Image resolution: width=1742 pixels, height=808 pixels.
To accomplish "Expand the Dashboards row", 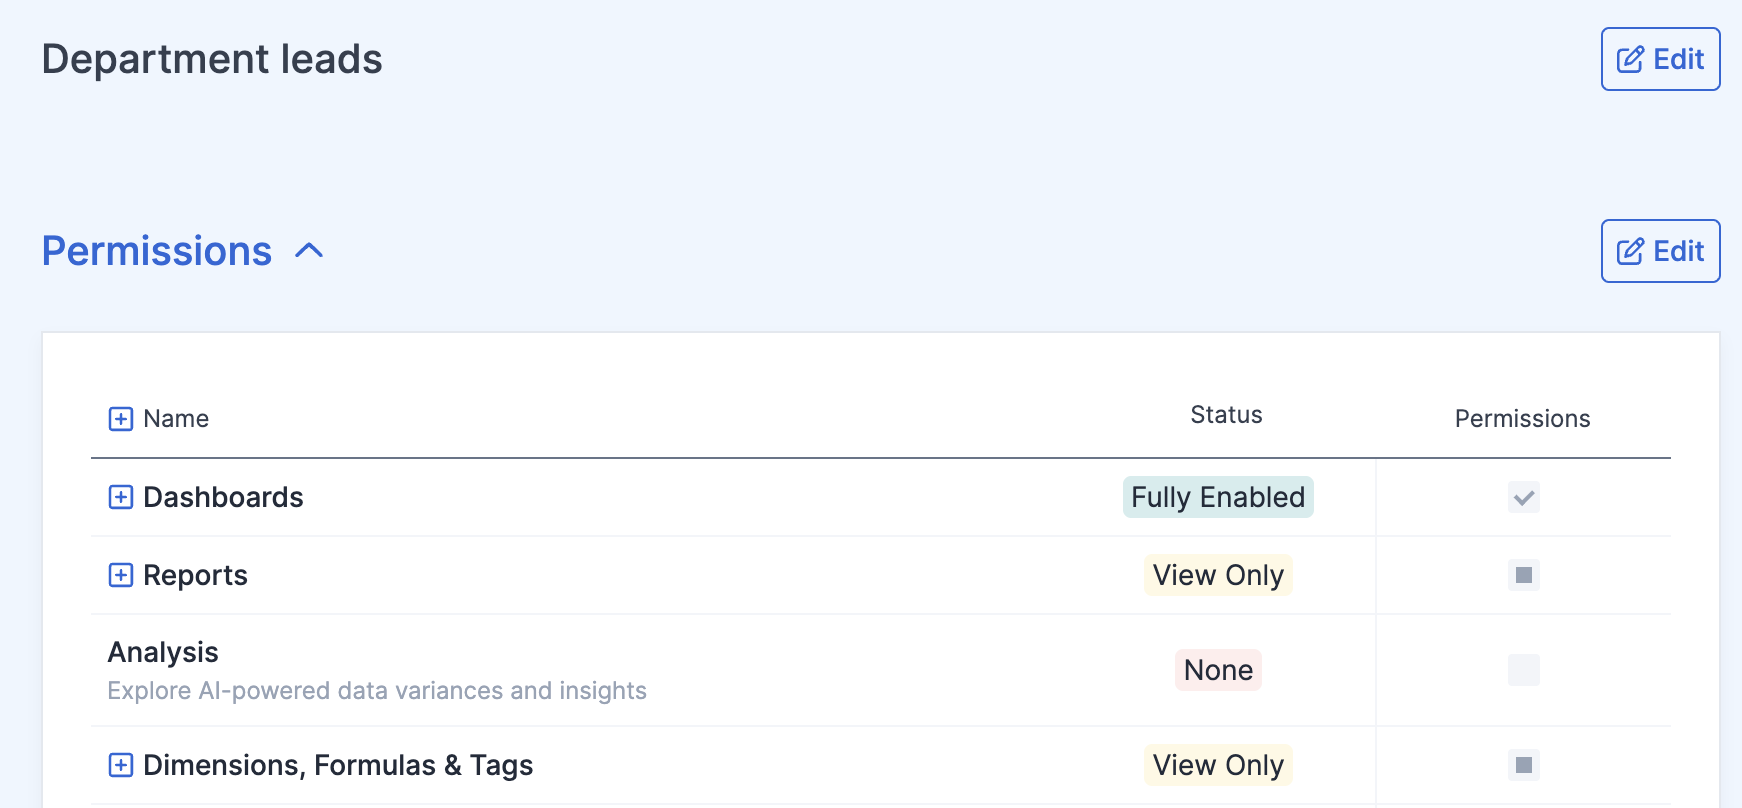I will tap(121, 497).
